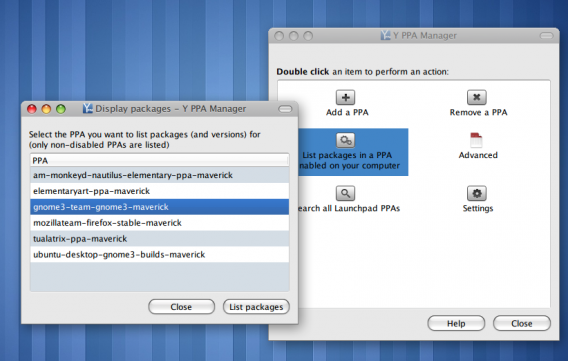Click List packages button

pyautogui.click(x=256, y=307)
